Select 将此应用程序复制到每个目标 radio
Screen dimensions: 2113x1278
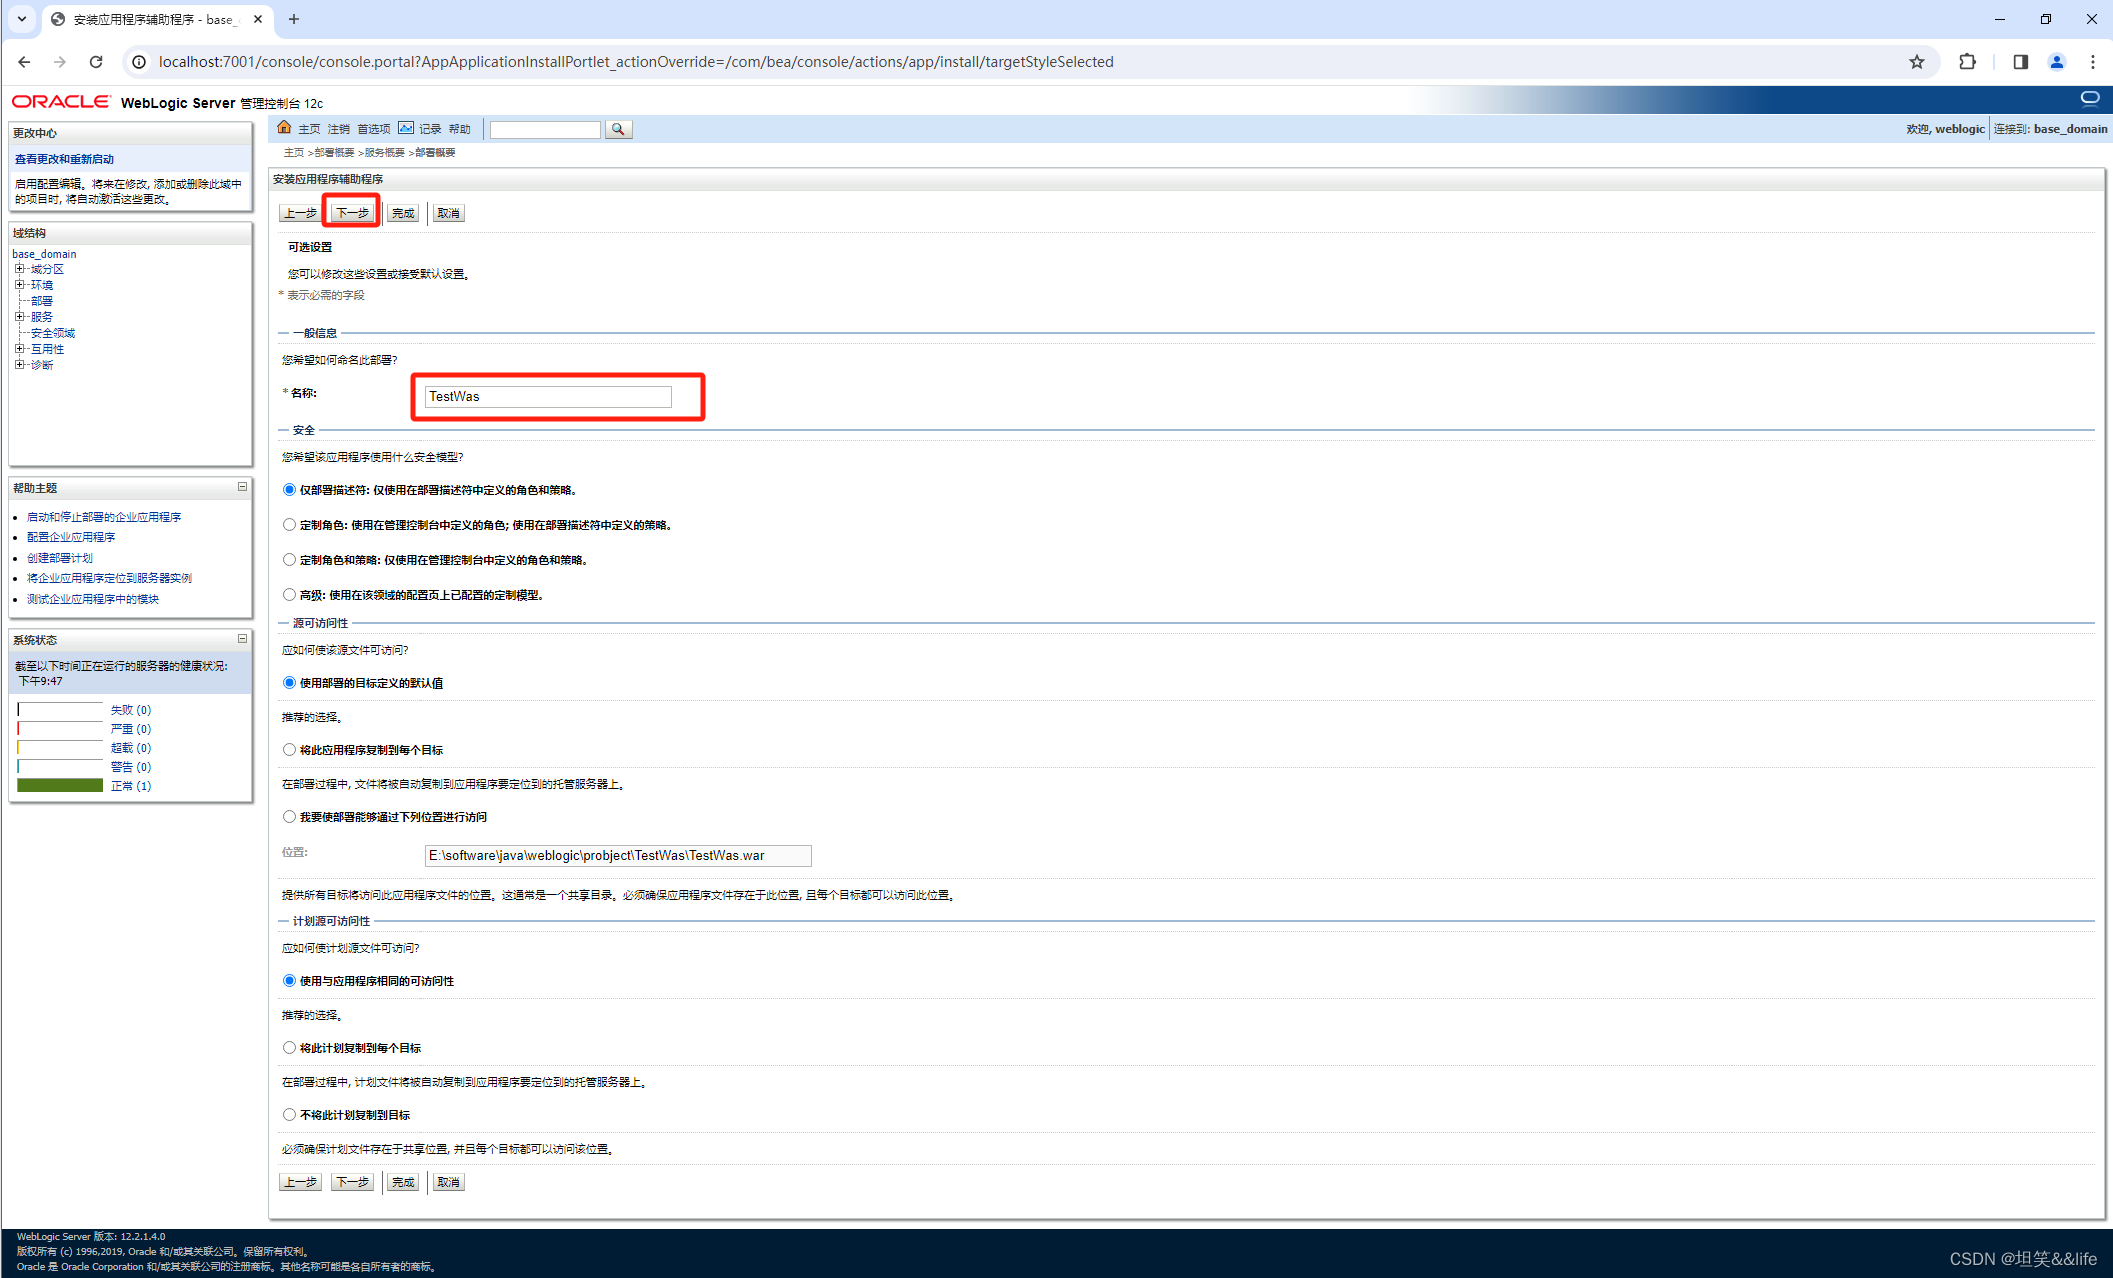pos(289,750)
